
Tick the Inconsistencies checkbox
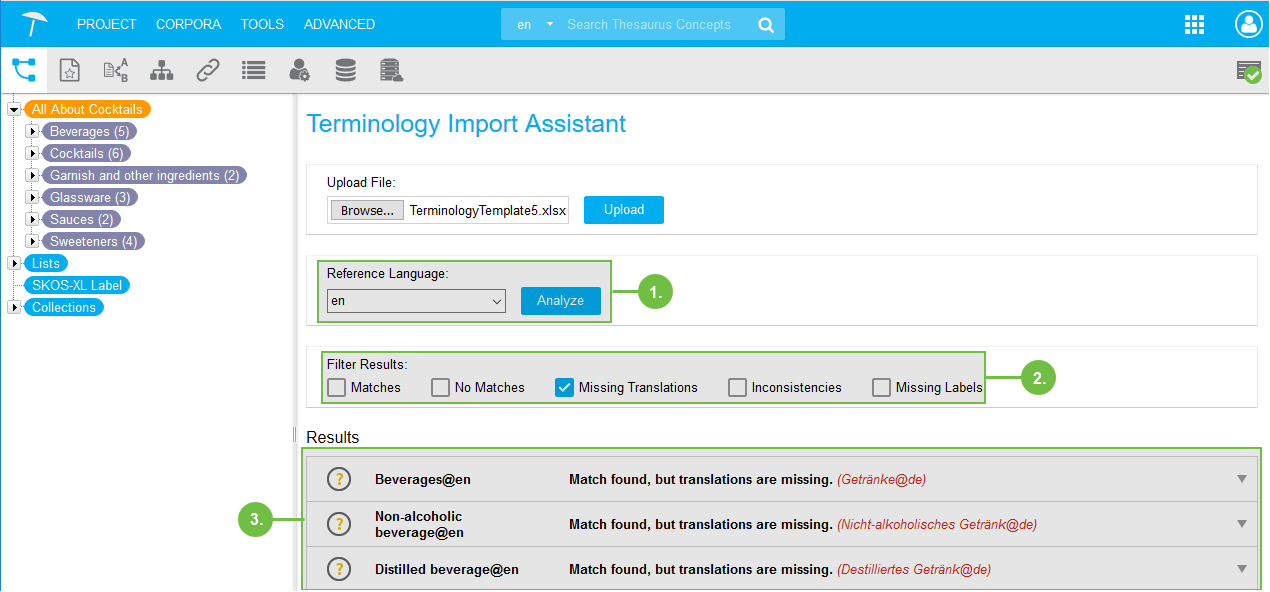coord(737,388)
